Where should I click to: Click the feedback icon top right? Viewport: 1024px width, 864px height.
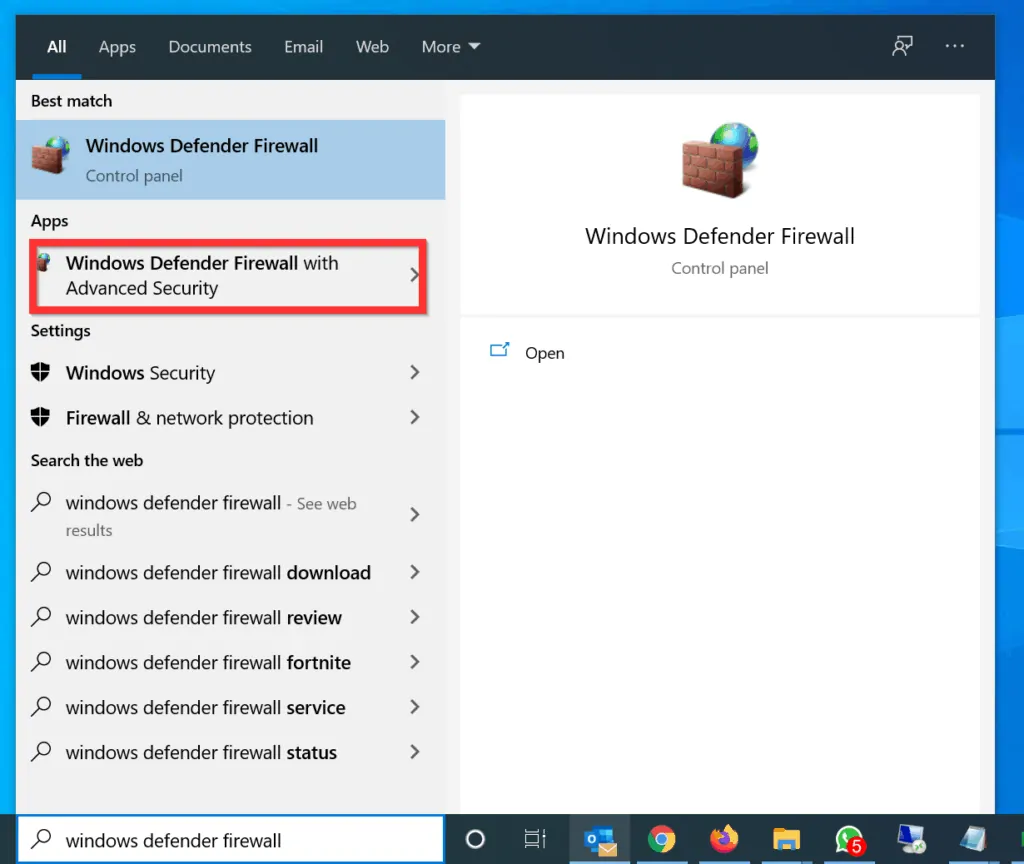(902, 46)
